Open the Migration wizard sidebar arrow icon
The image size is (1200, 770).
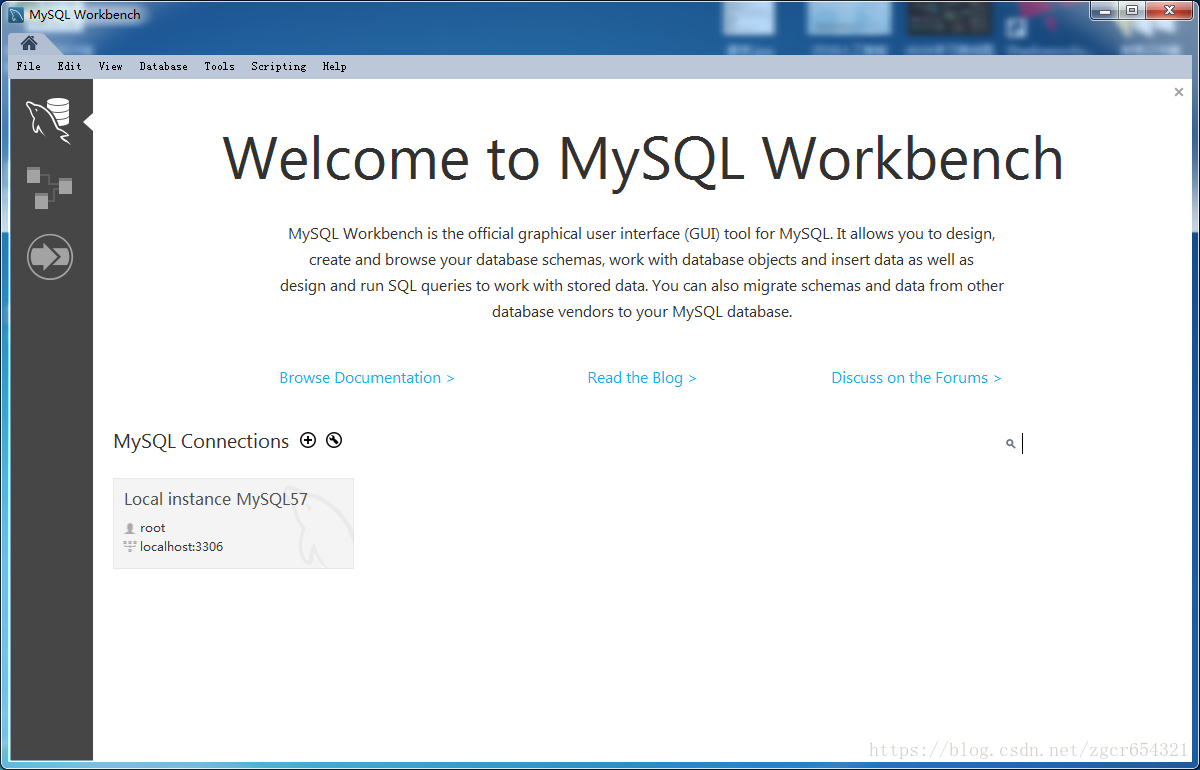click(x=50, y=257)
